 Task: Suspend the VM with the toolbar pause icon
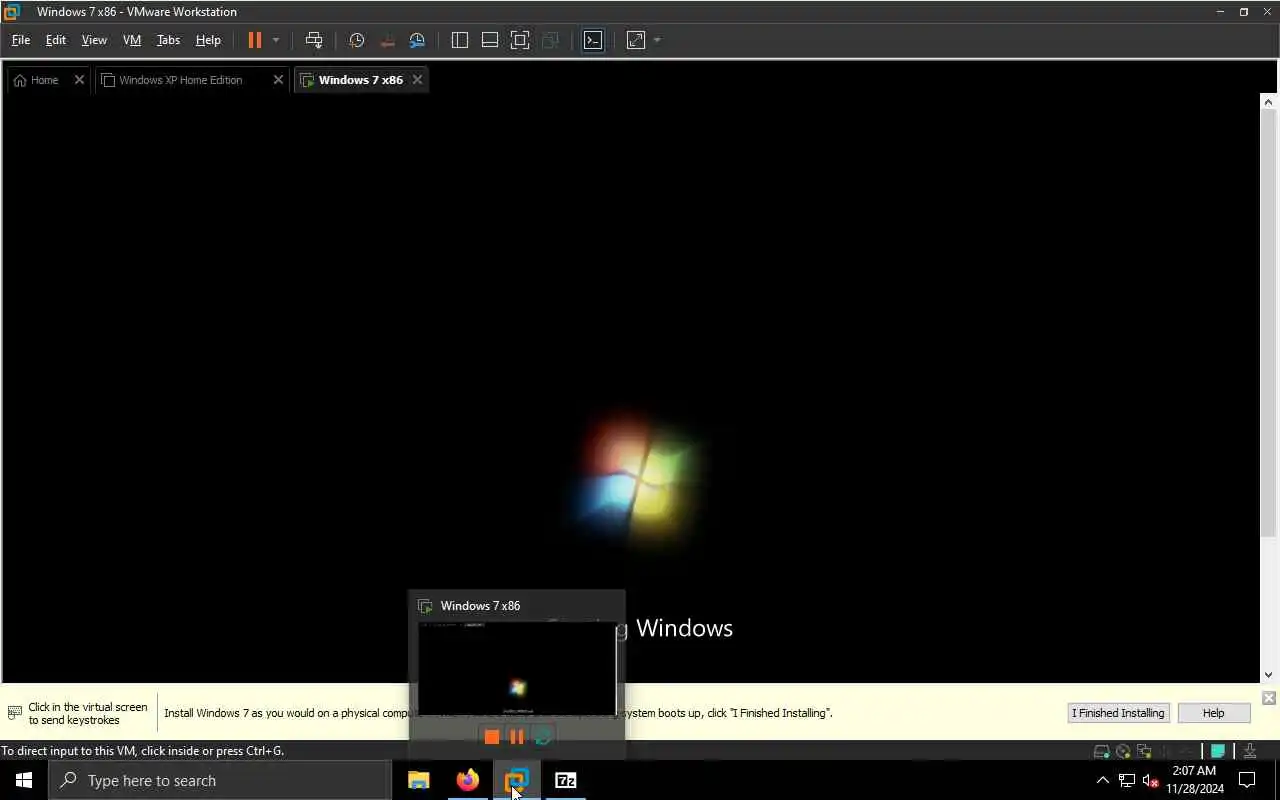tap(254, 40)
